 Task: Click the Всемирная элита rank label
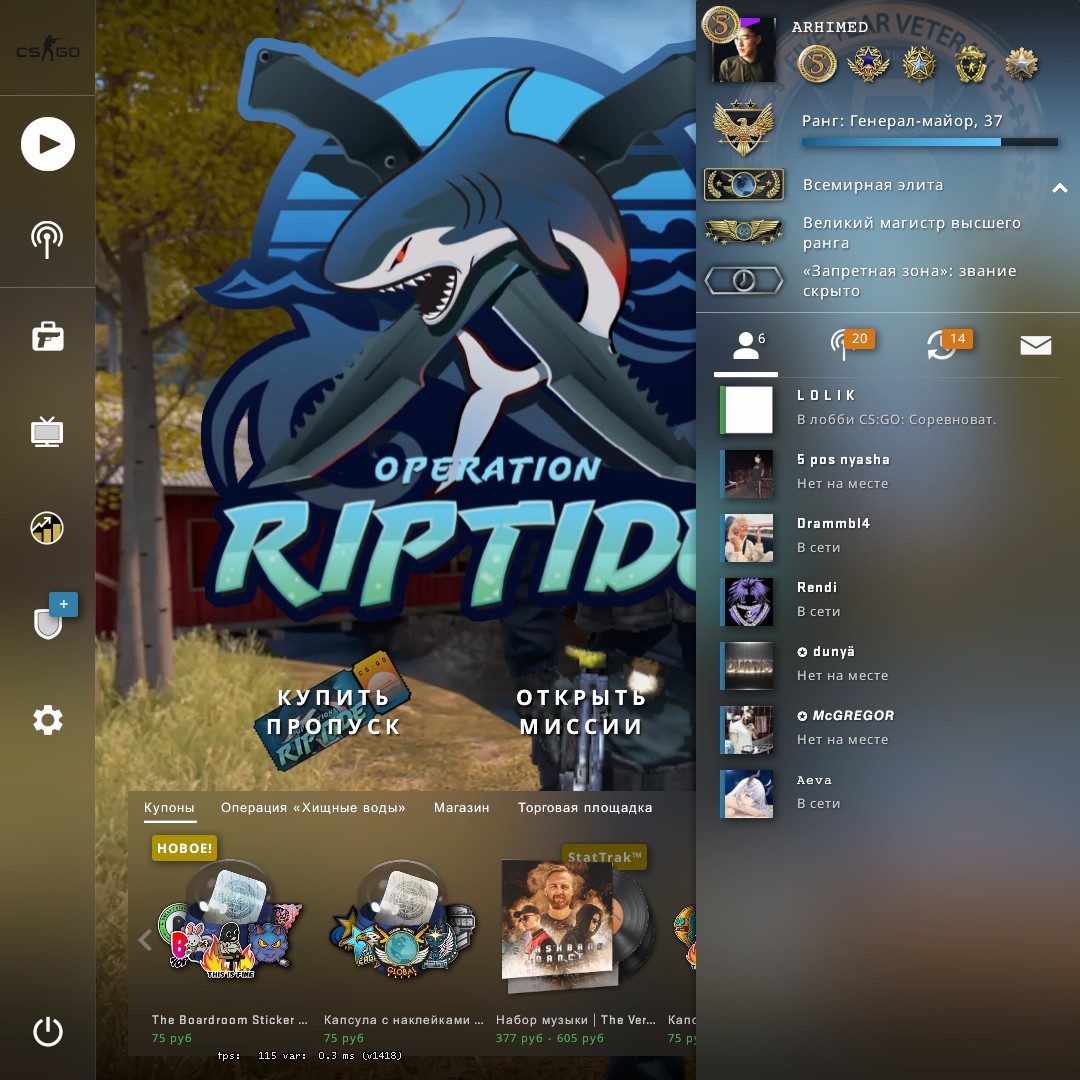pos(873,185)
